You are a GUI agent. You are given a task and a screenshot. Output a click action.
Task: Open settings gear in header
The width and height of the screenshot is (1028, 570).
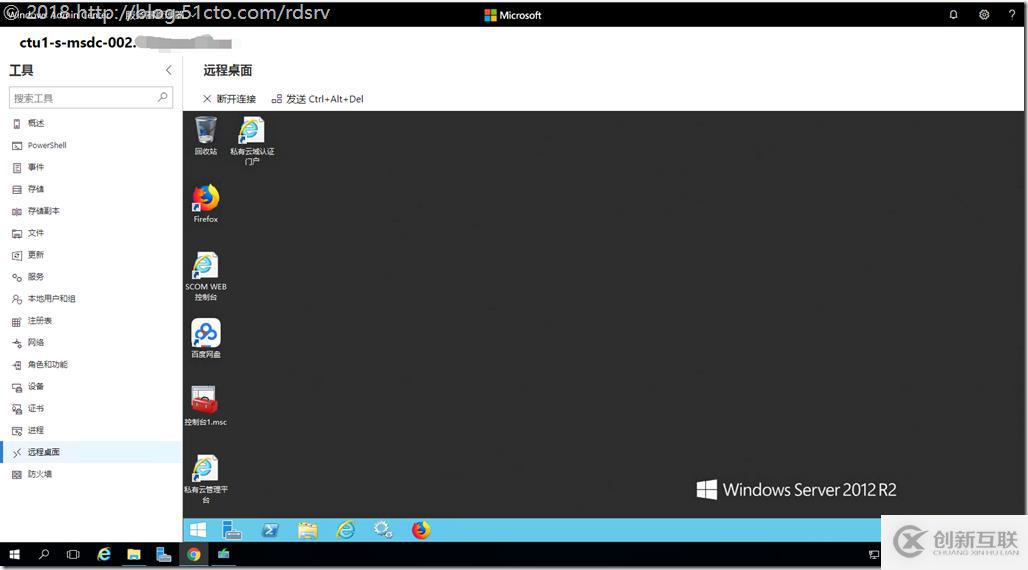[x=984, y=14]
